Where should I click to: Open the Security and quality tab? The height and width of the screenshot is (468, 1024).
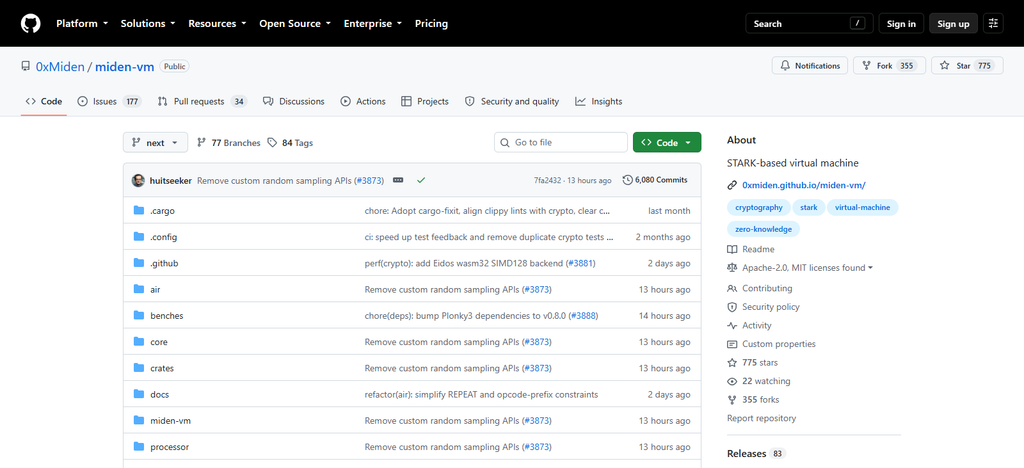pyautogui.click(x=512, y=101)
